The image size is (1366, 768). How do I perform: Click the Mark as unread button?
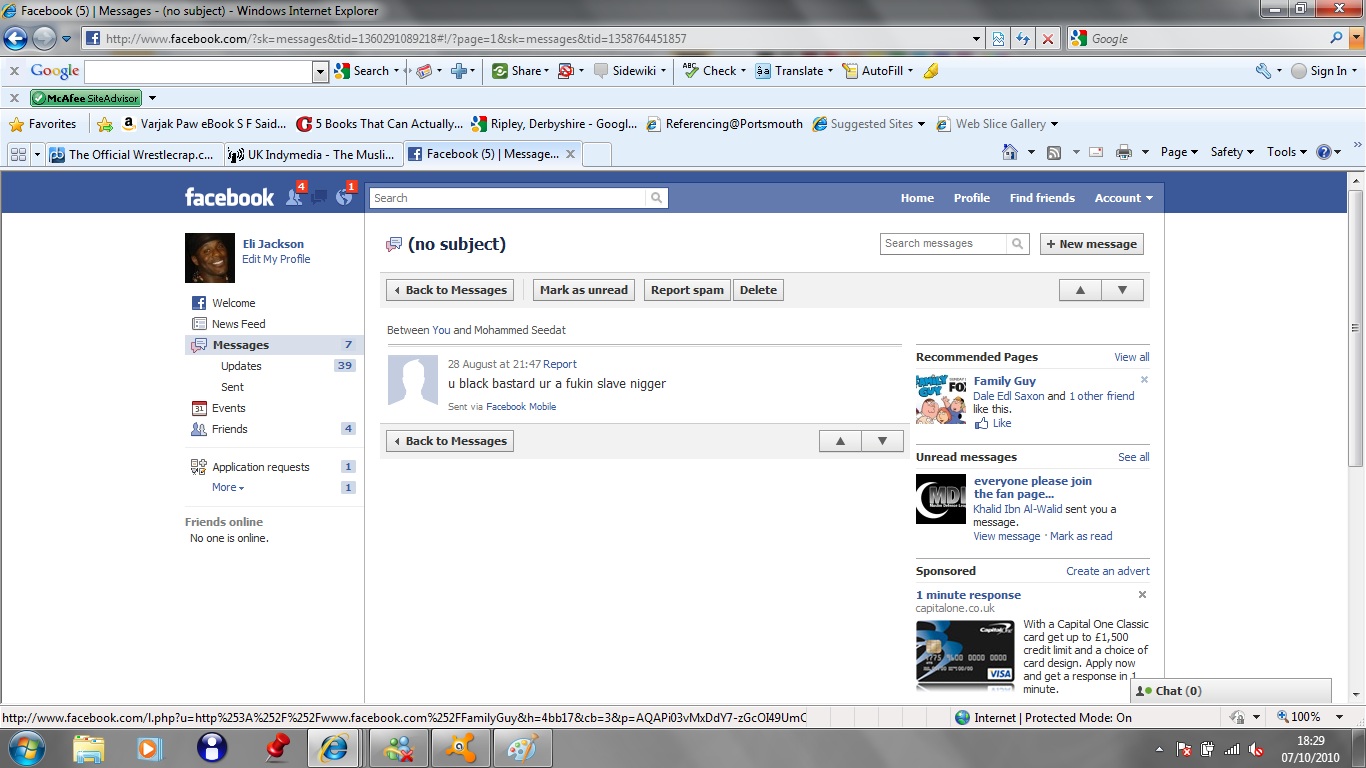(584, 290)
